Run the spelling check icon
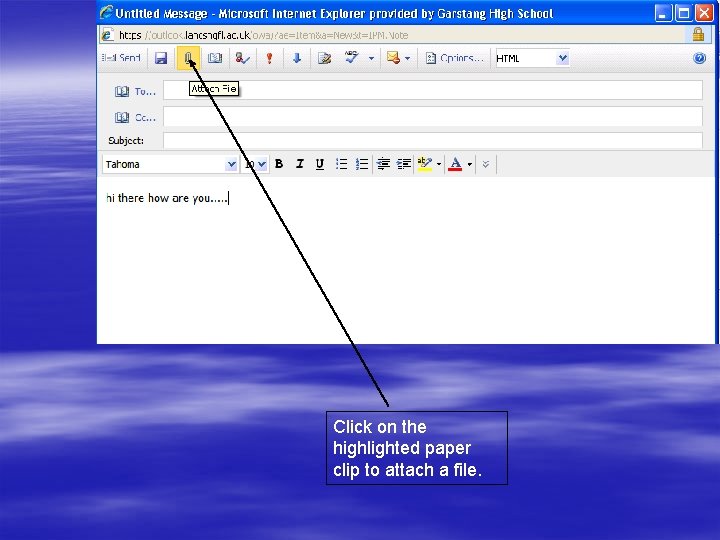Image resolution: width=720 pixels, height=540 pixels. pyautogui.click(x=352, y=57)
